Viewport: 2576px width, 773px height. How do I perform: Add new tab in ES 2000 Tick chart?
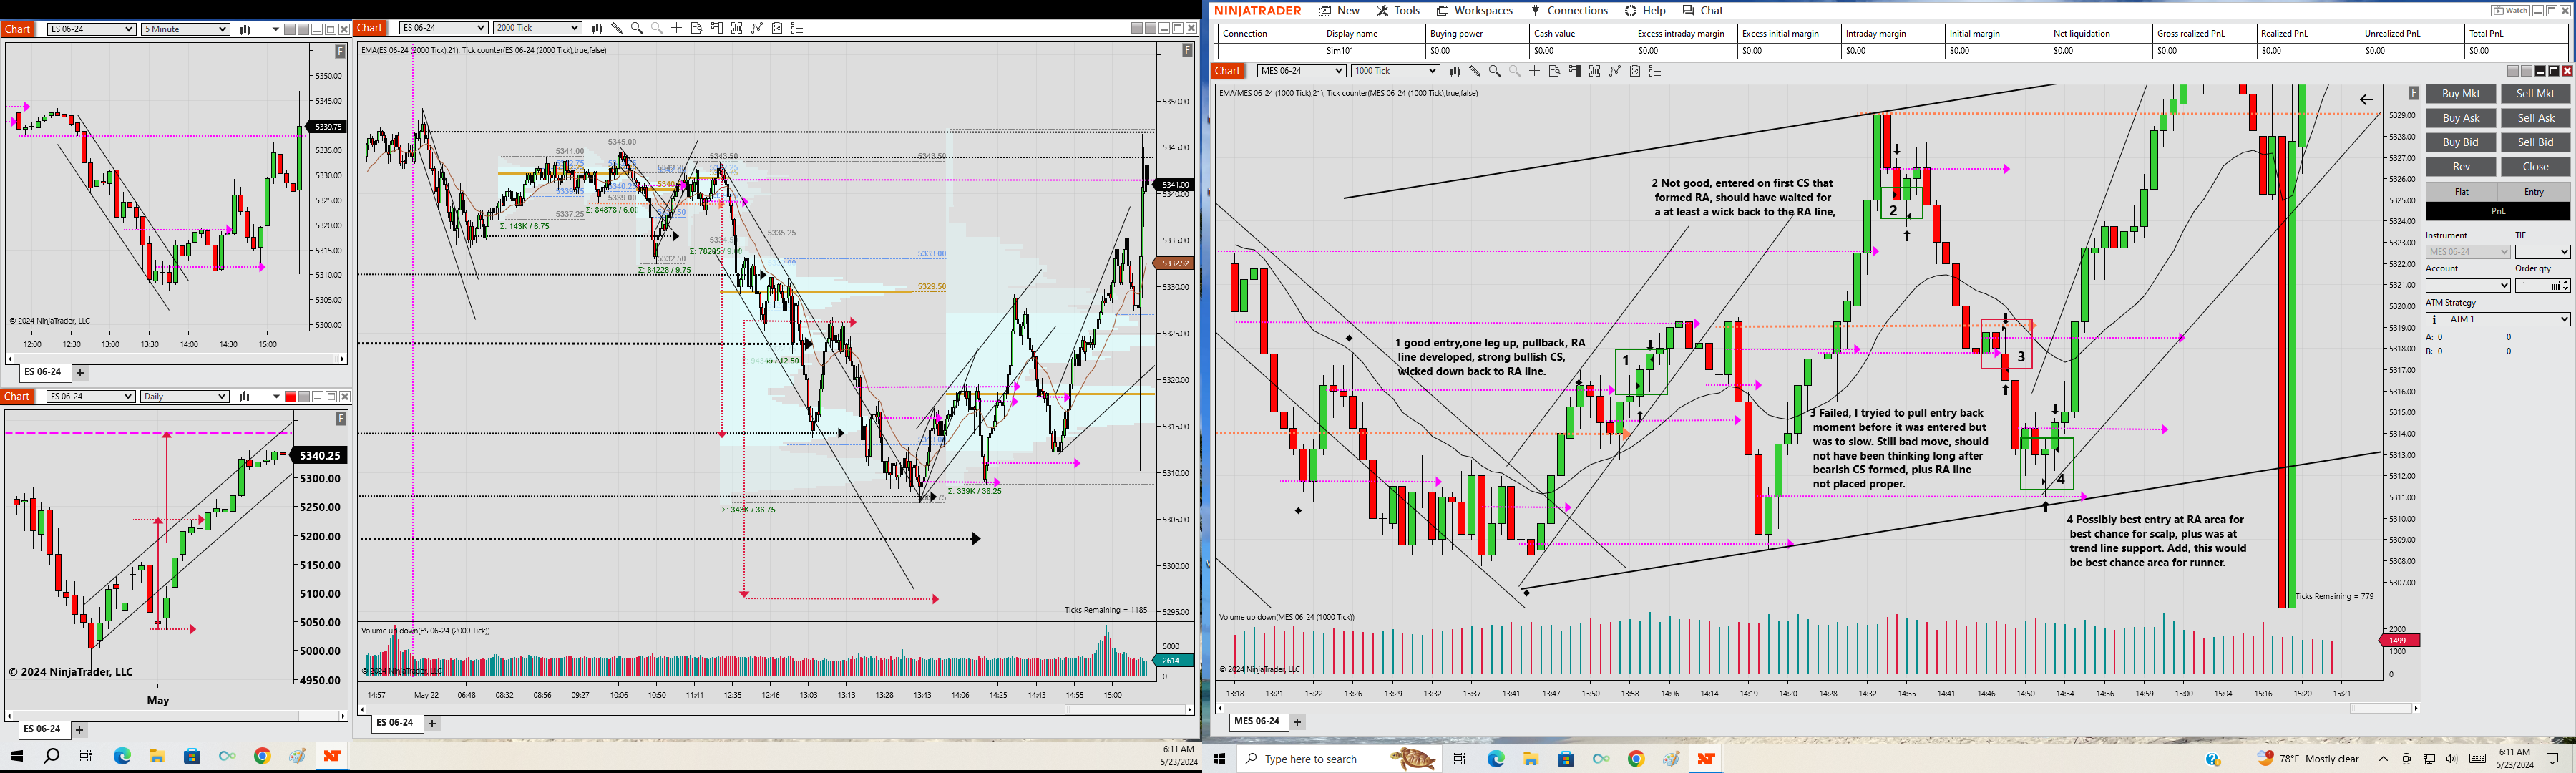[432, 723]
